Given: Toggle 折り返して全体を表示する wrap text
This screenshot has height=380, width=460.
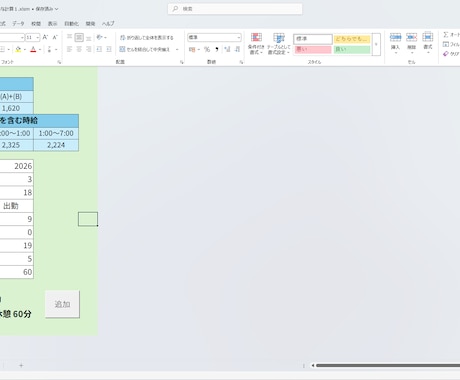Looking at the screenshot, I should (147, 37).
